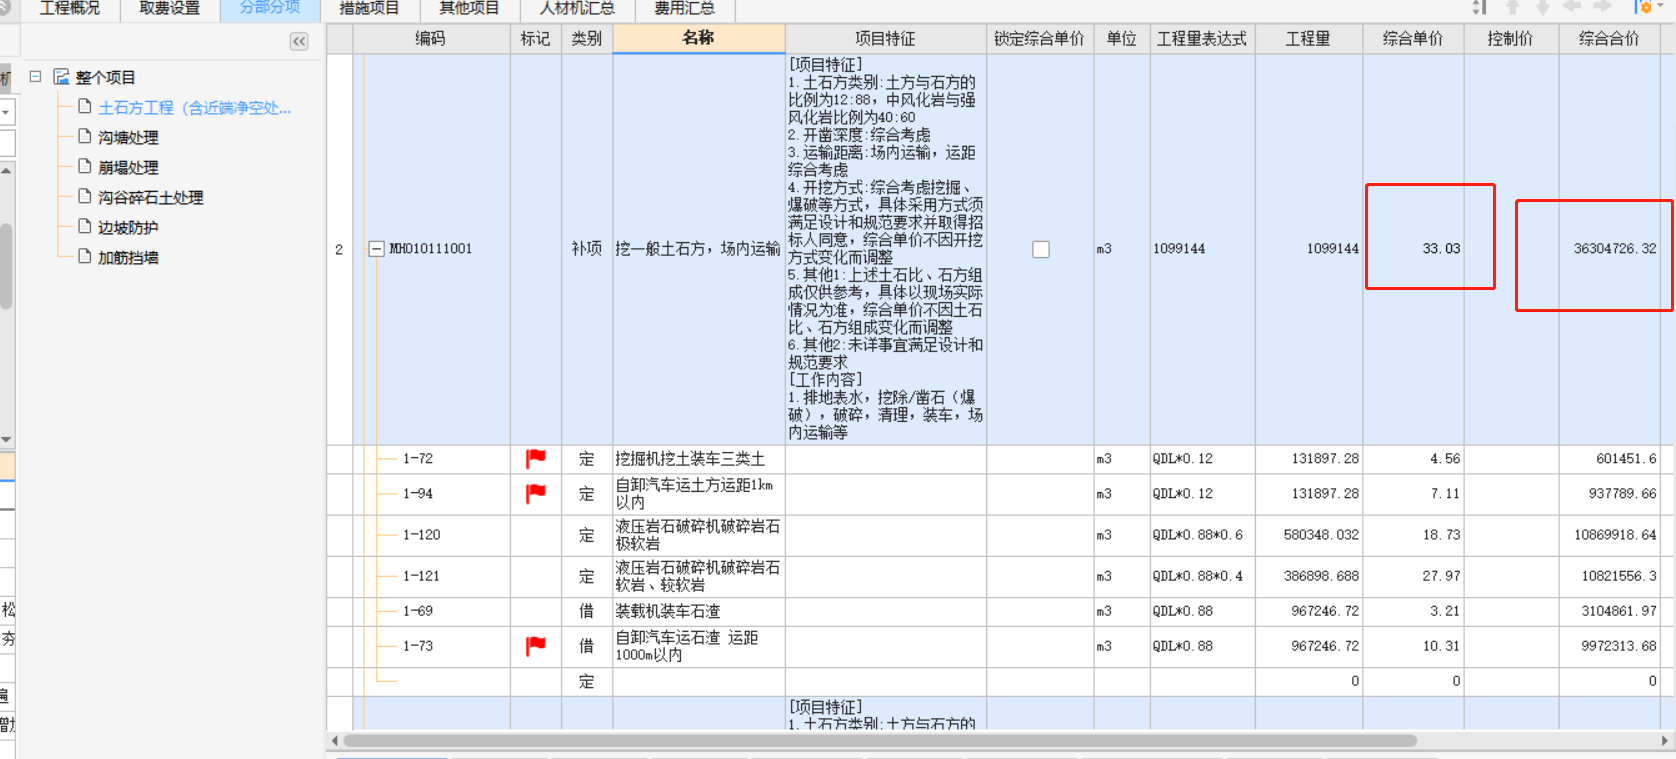Click the 编码 column header
The image size is (1676, 759).
tap(431, 39)
